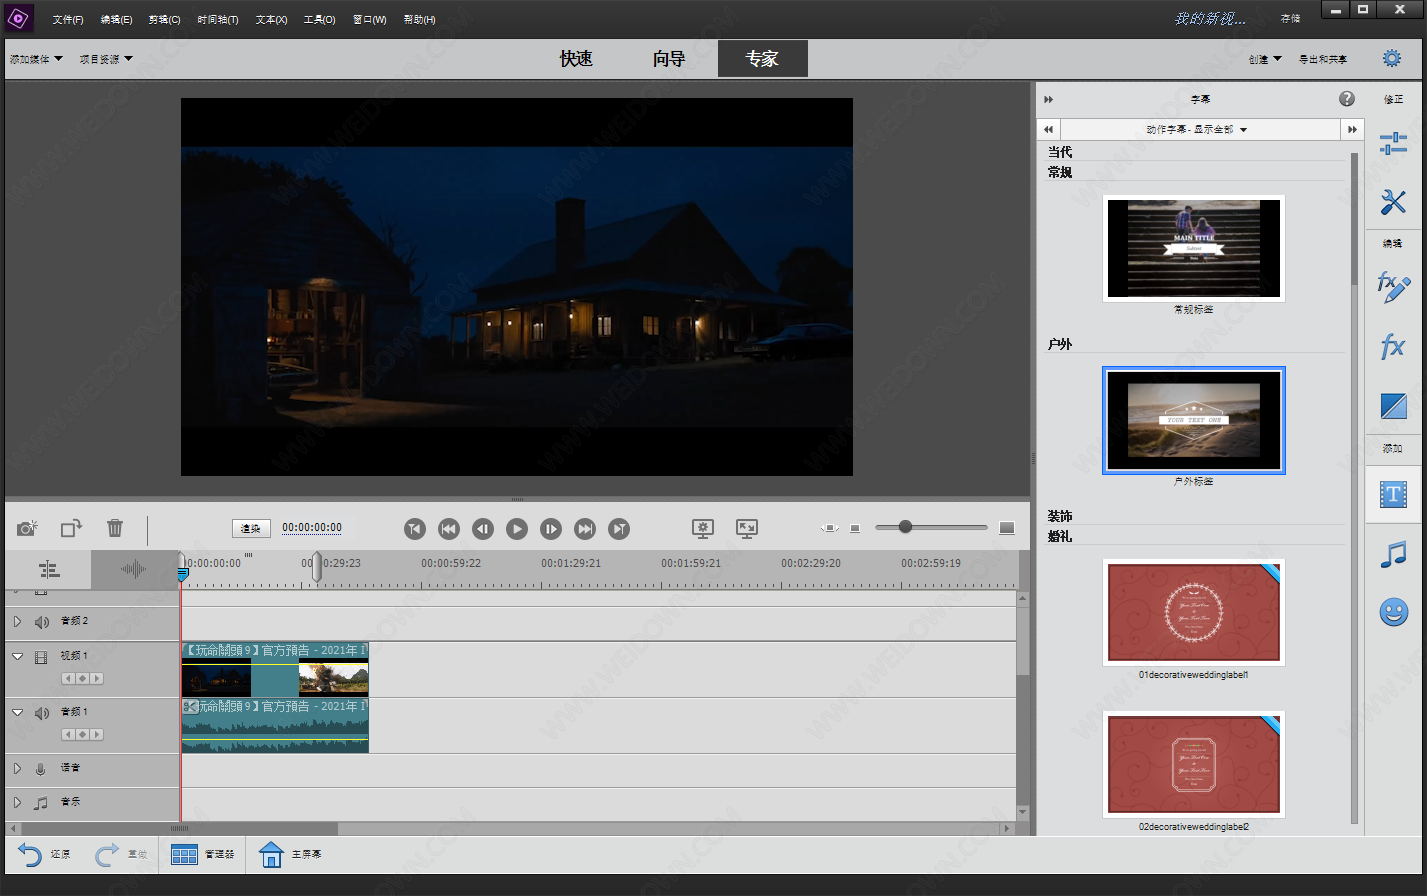Click the trash delete icon
This screenshot has width=1427, height=896.
pyautogui.click(x=115, y=528)
